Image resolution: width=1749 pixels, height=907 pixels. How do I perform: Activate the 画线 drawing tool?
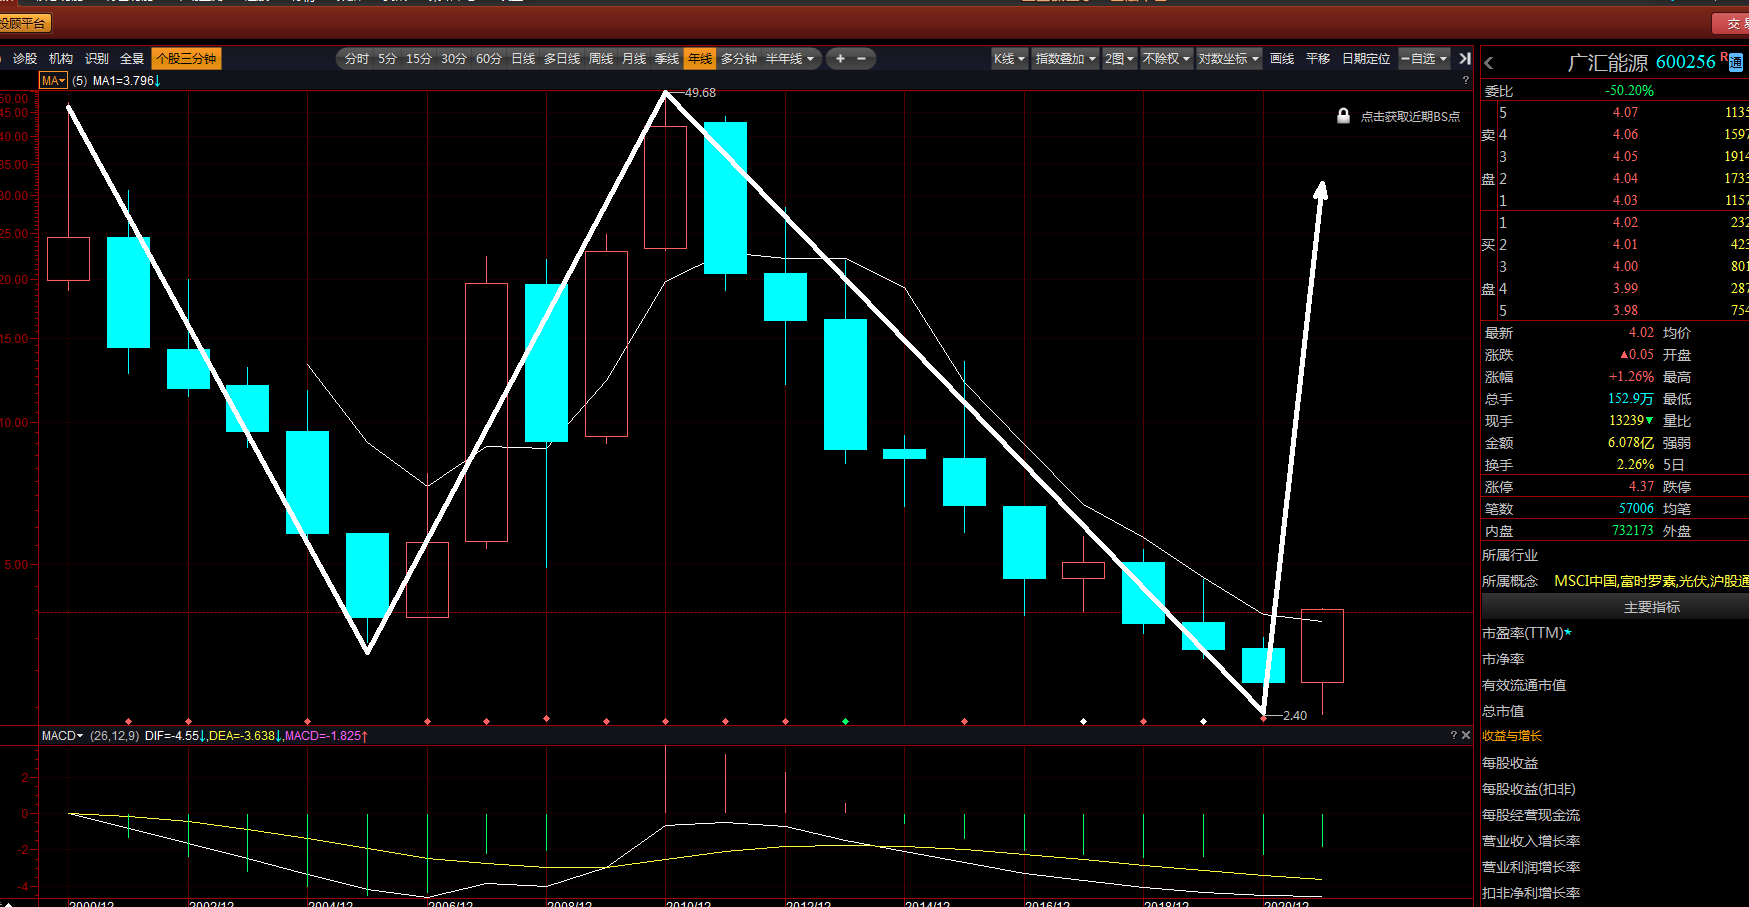point(1282,59)
